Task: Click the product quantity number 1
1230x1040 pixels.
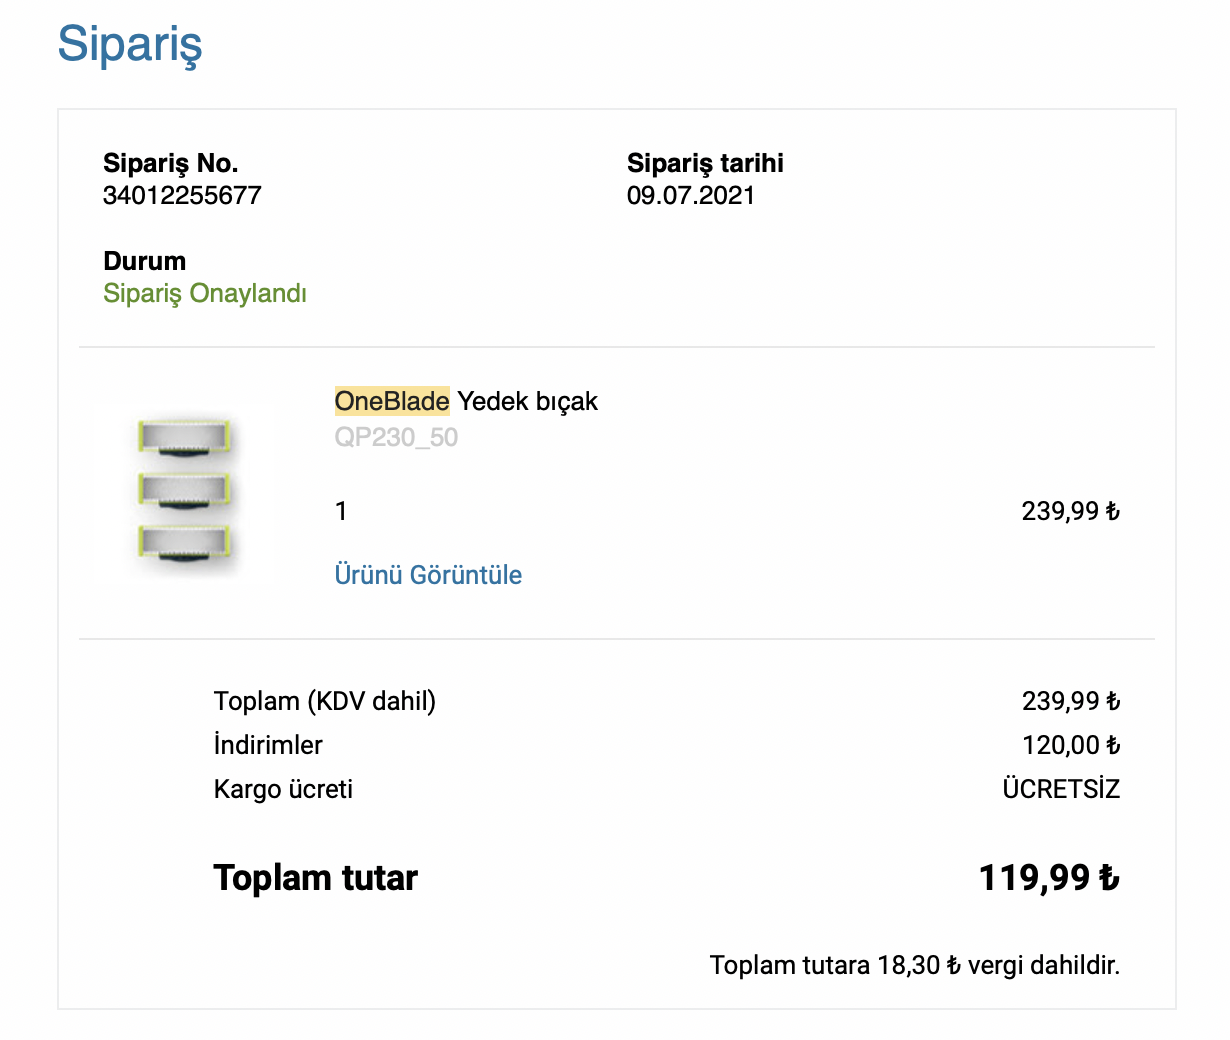Action: [x=341, y=511]
